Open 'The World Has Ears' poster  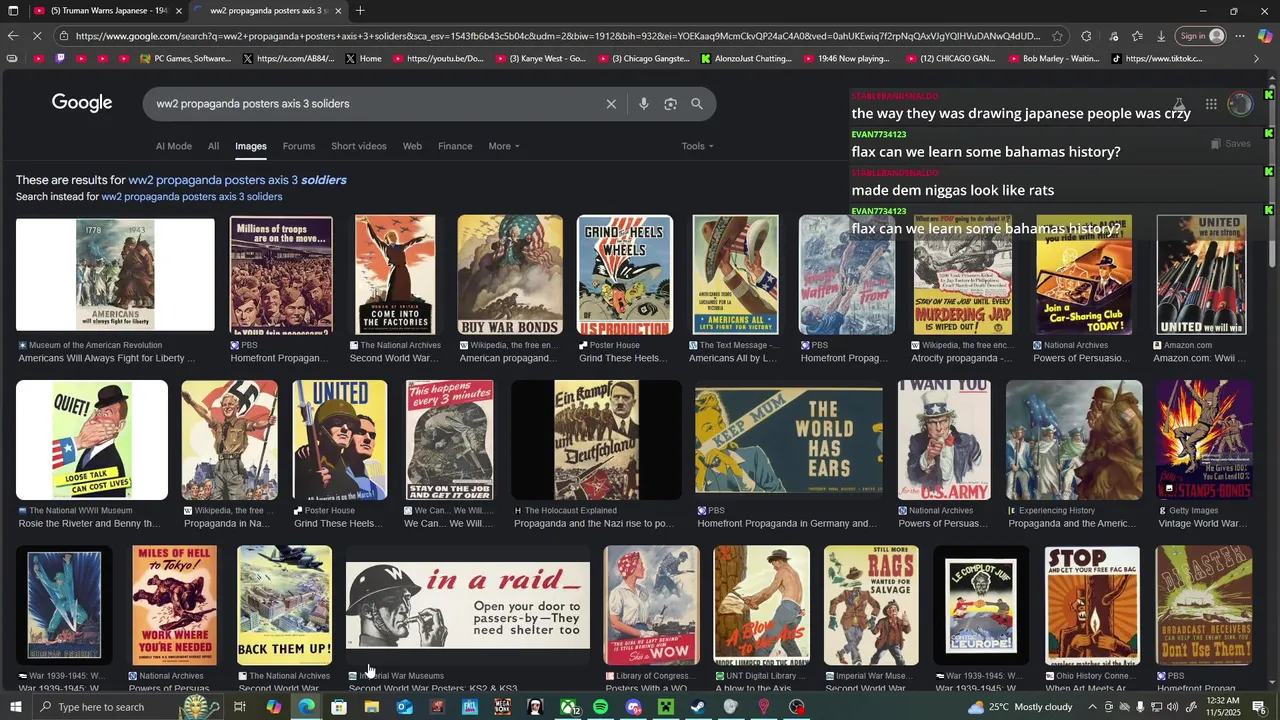(x=789, y=440)
